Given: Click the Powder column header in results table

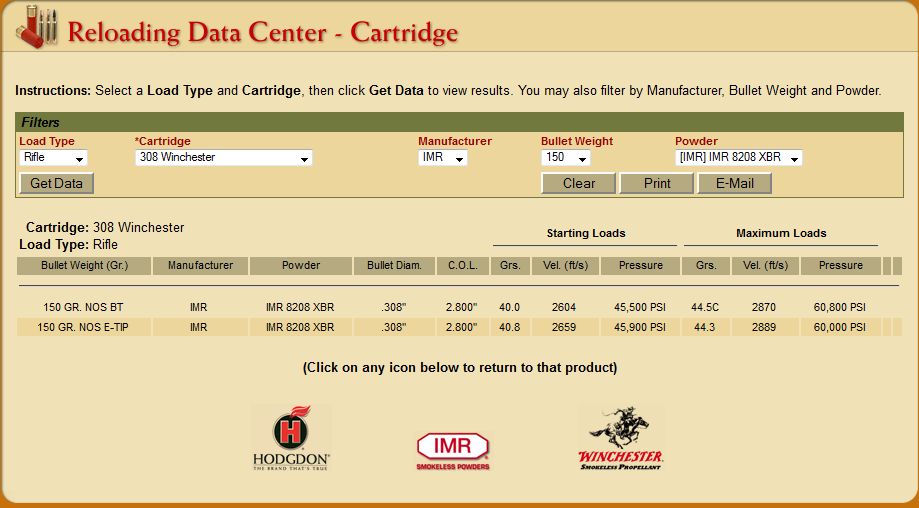Looking at the screenshot, I should click(x=301, y=265).
